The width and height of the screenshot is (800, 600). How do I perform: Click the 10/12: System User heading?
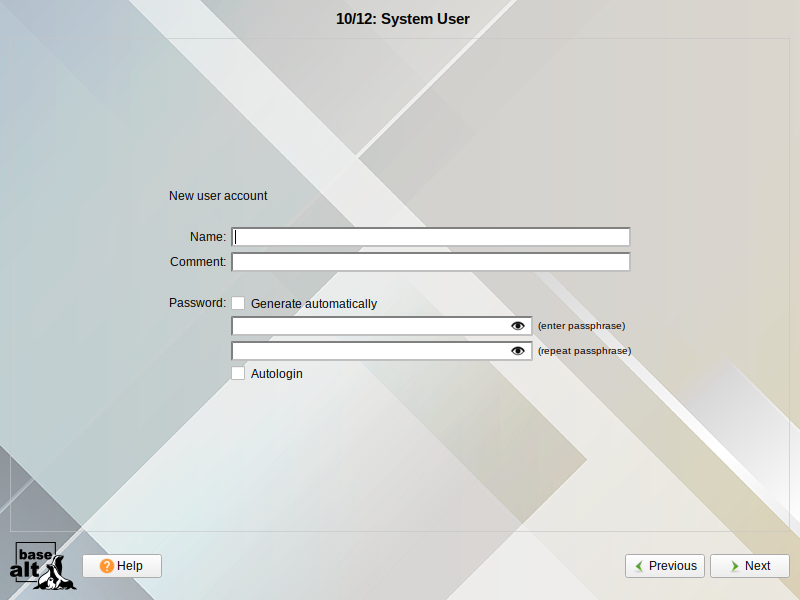coord(403,19)
